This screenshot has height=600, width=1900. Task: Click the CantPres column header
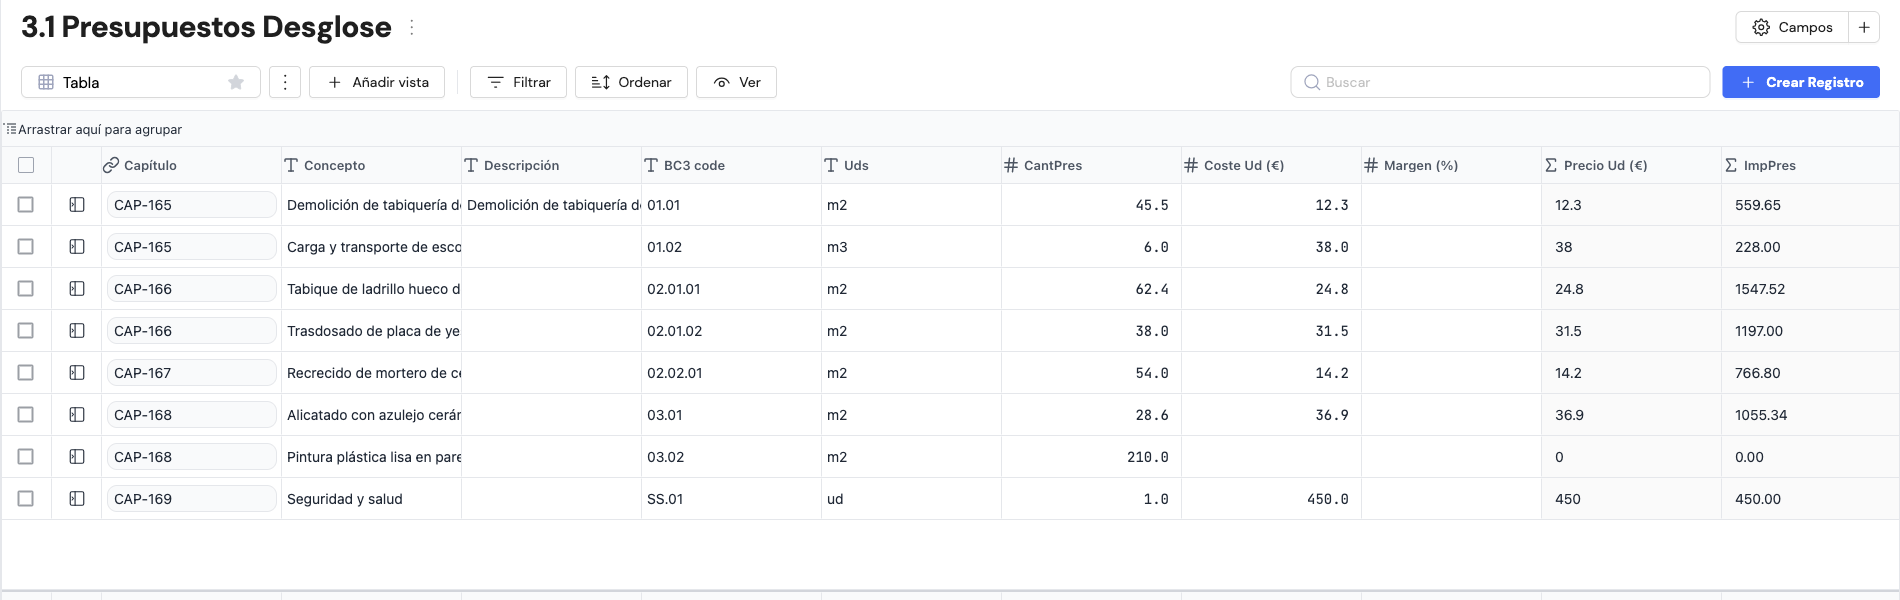[x=1091, y=165]
